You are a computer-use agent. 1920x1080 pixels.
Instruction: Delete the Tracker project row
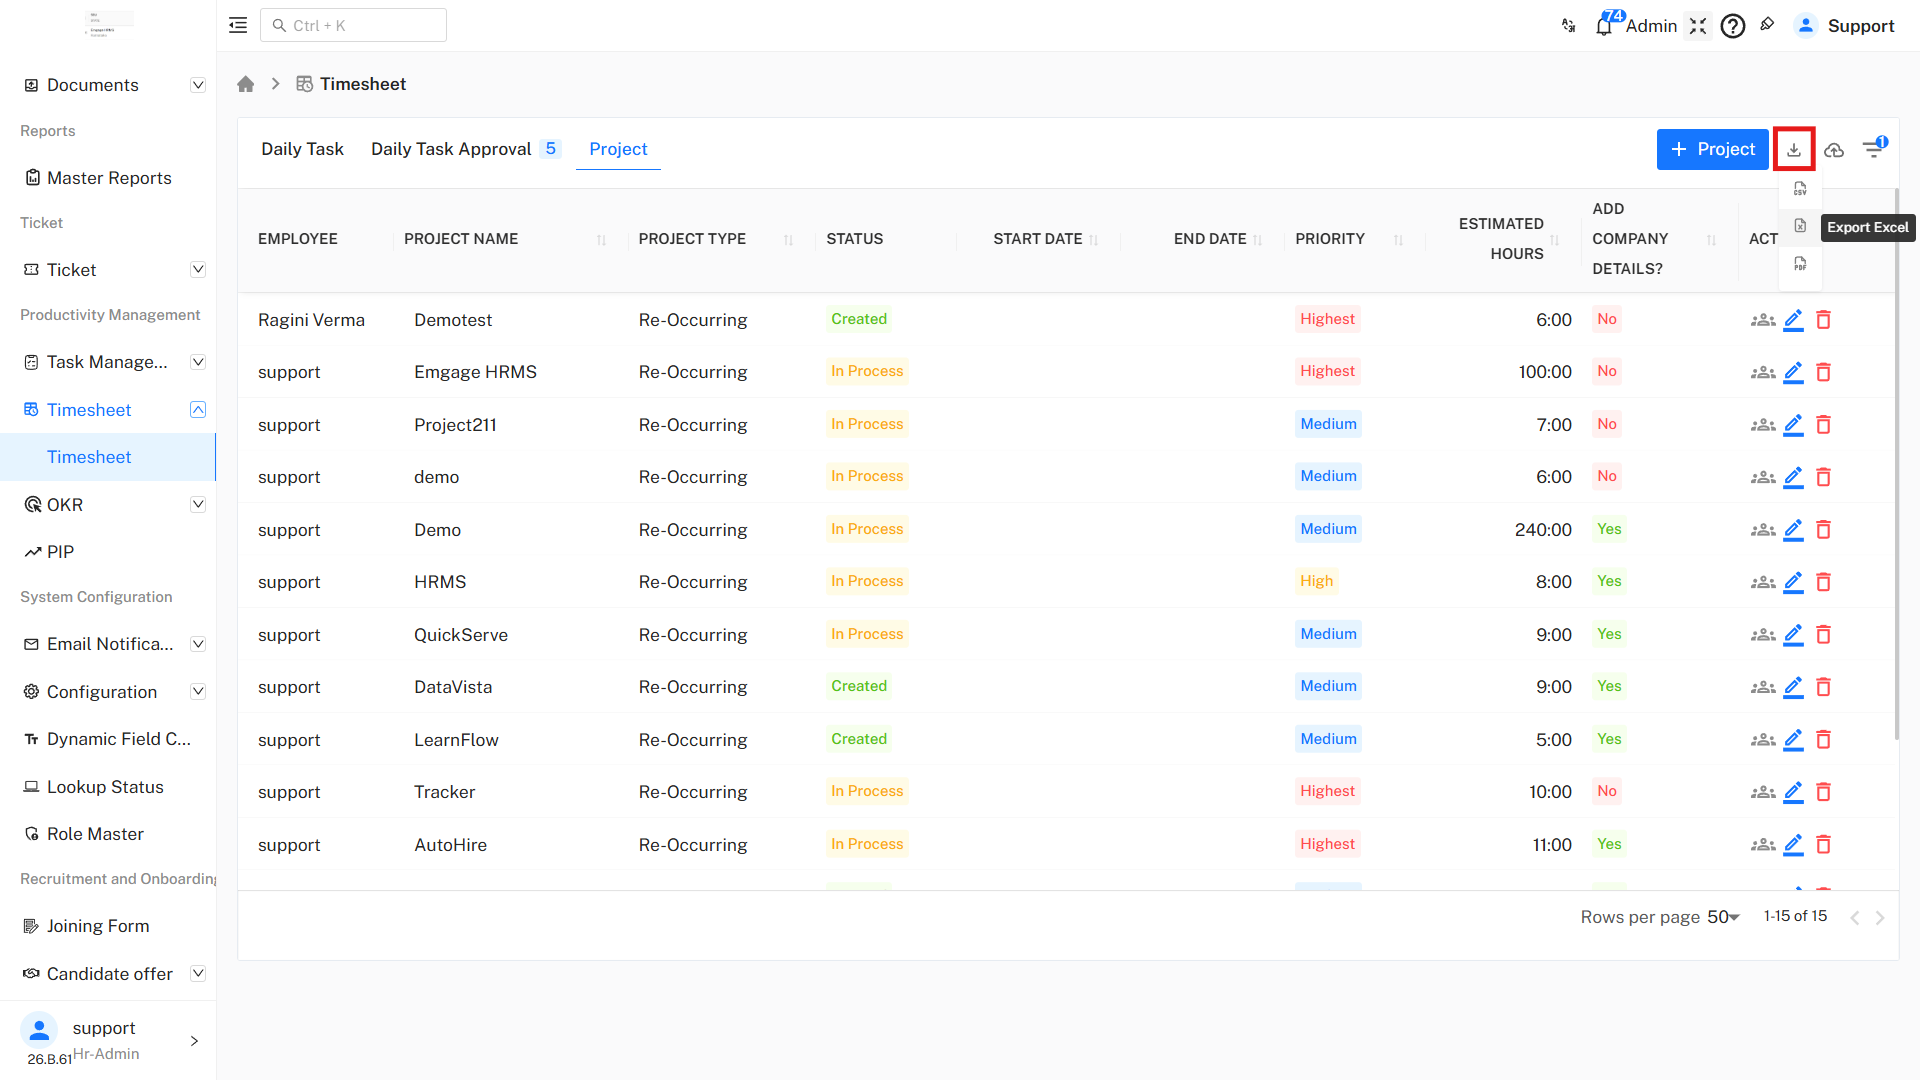(1823, 792)
